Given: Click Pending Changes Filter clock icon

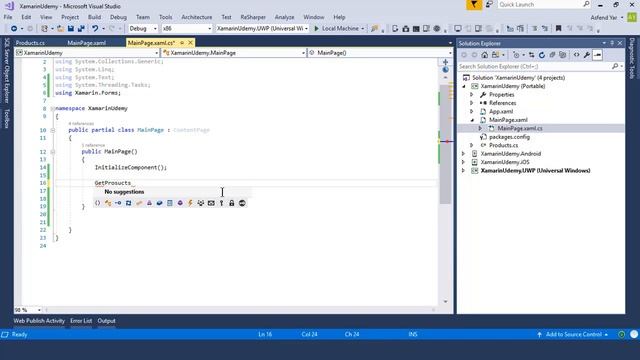Looking at the screenshot, I should click(x=516, y=55).
